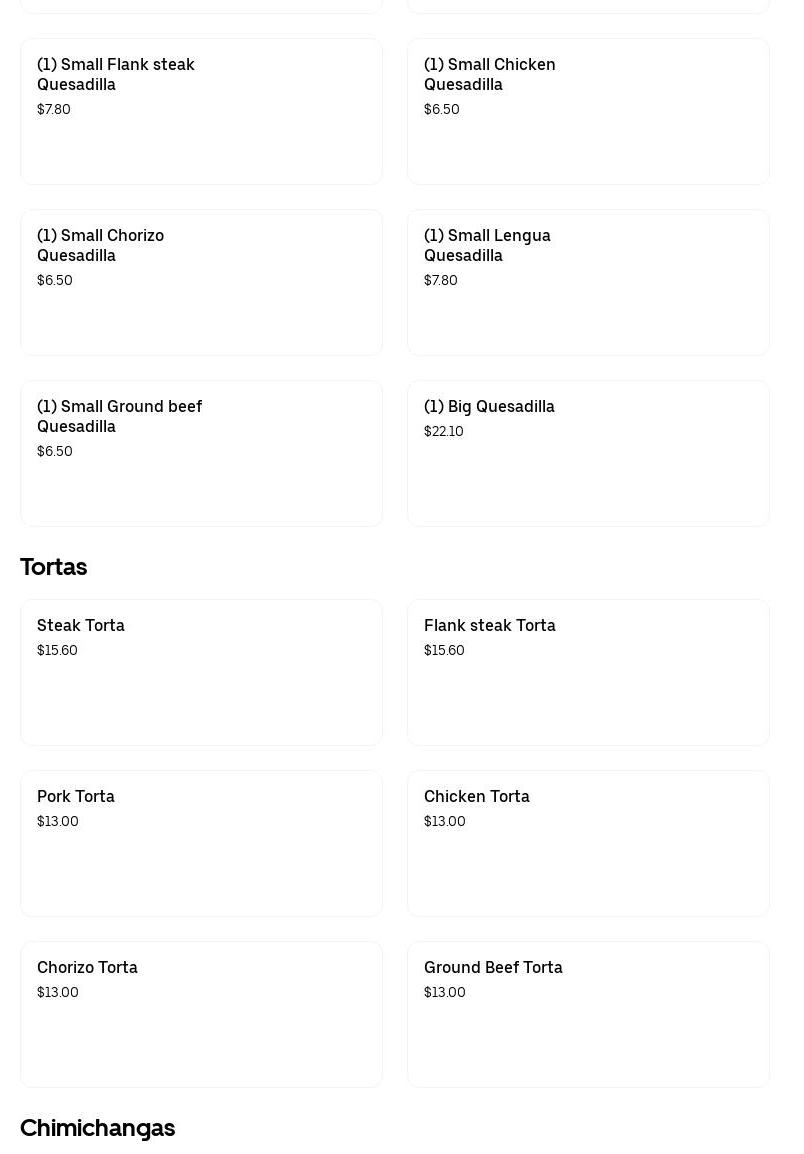Open the Small Flank steak Quesadilla item
Viewport: 804px width, 1154px height.
click(x=201, y=111)
